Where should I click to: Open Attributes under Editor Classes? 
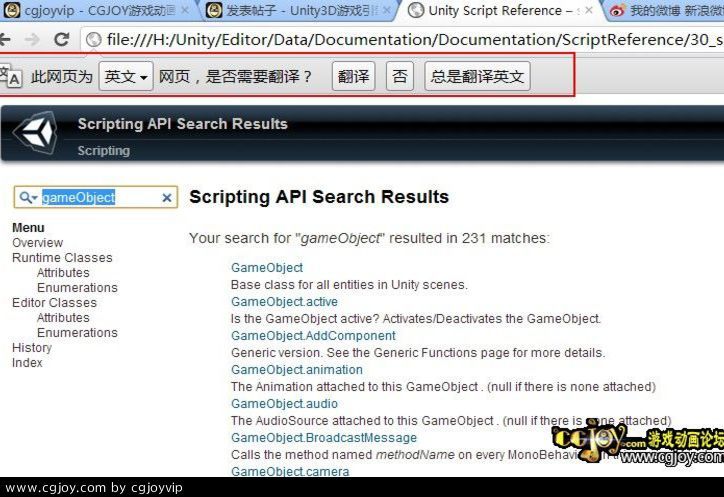63,318
